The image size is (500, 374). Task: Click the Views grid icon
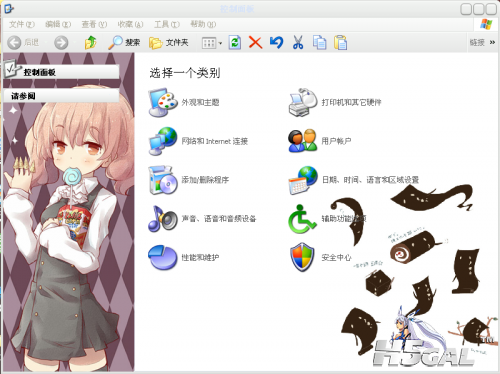click(x=209, y=43)
